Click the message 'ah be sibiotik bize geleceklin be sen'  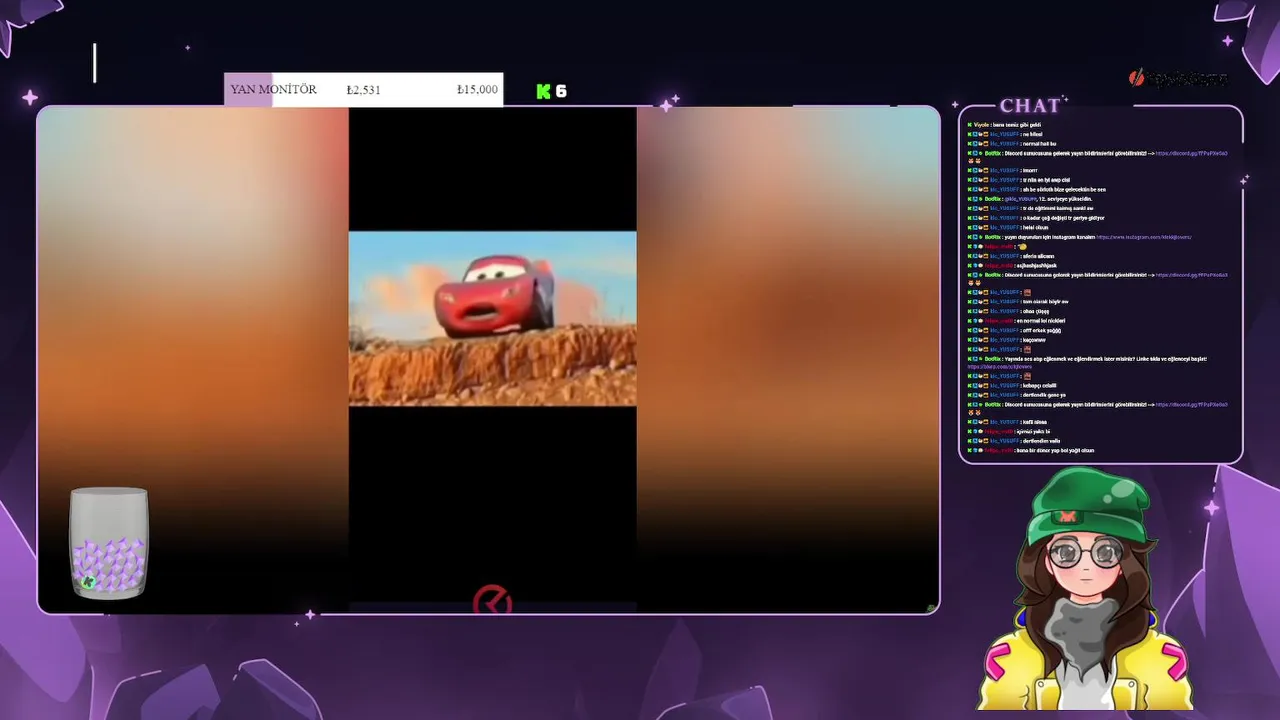1063,189
